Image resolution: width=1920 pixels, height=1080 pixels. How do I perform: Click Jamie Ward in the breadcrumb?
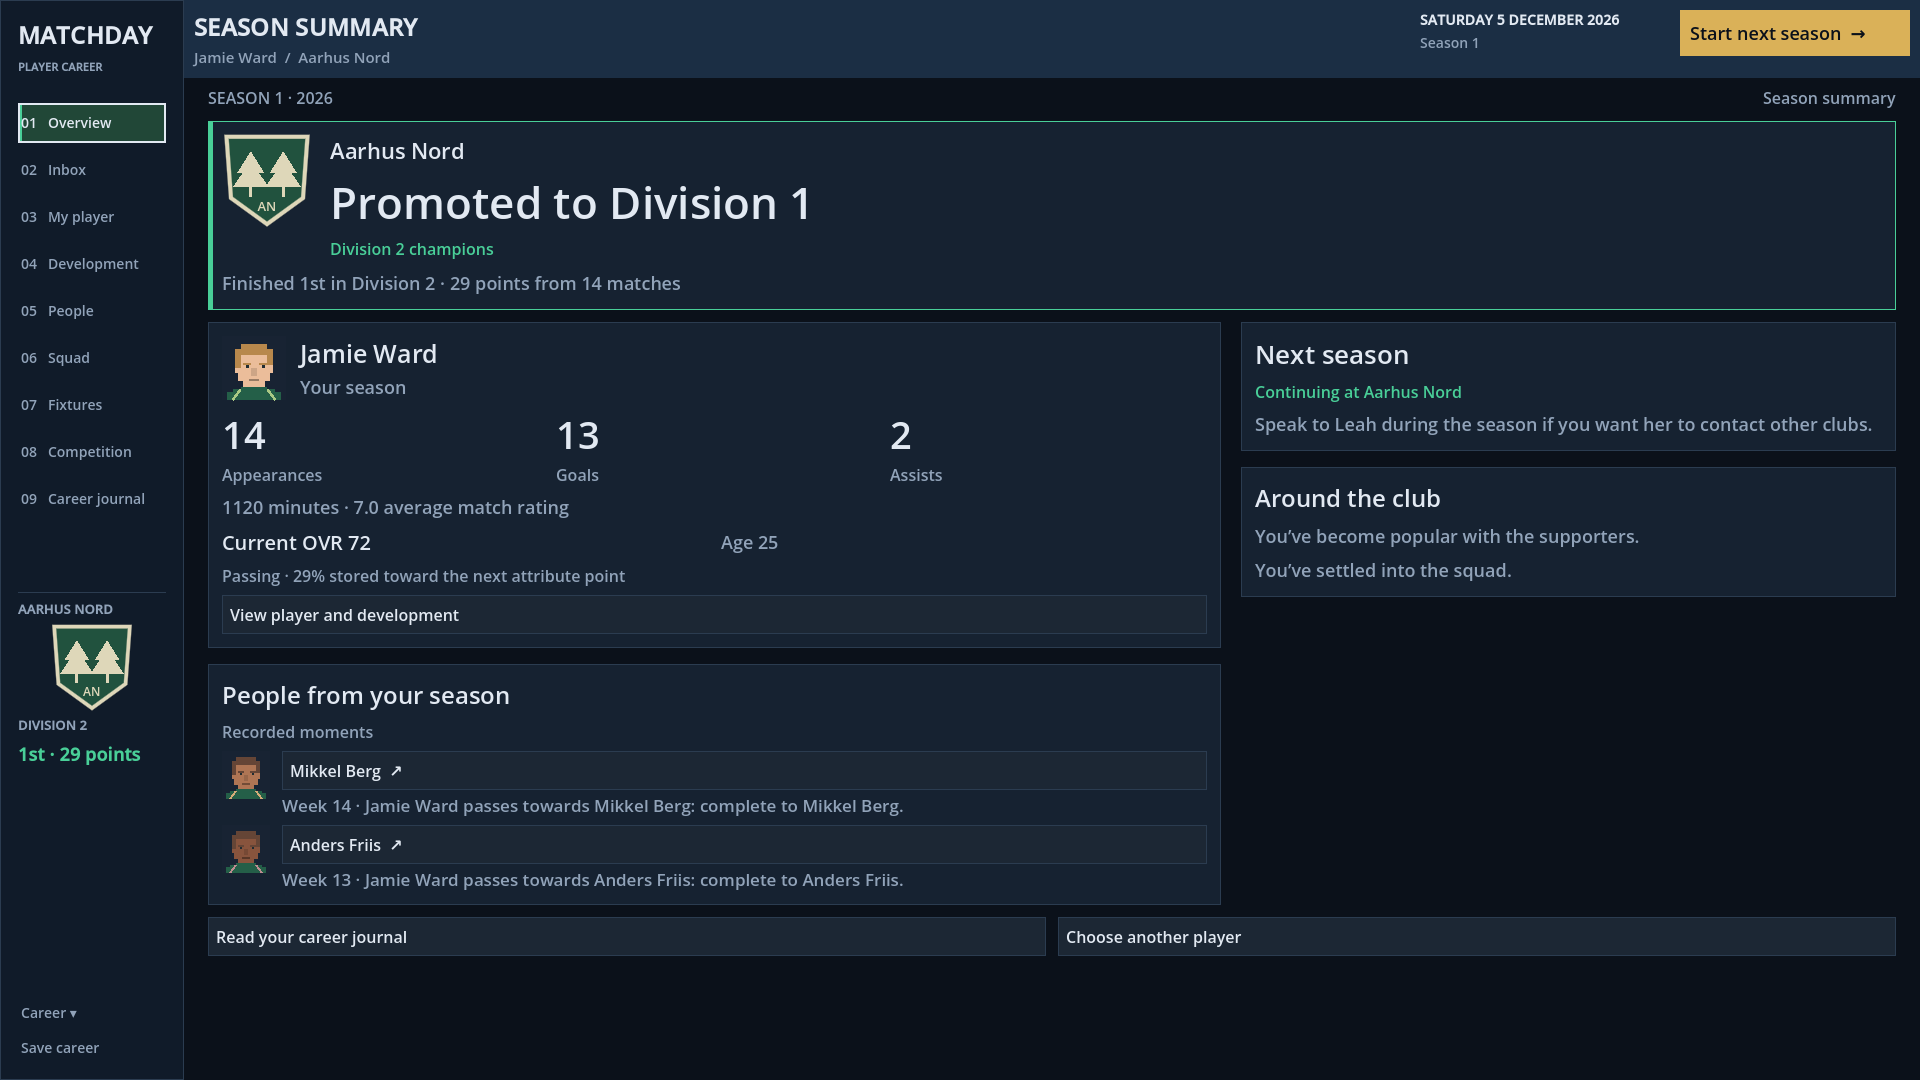coord(235,58)
